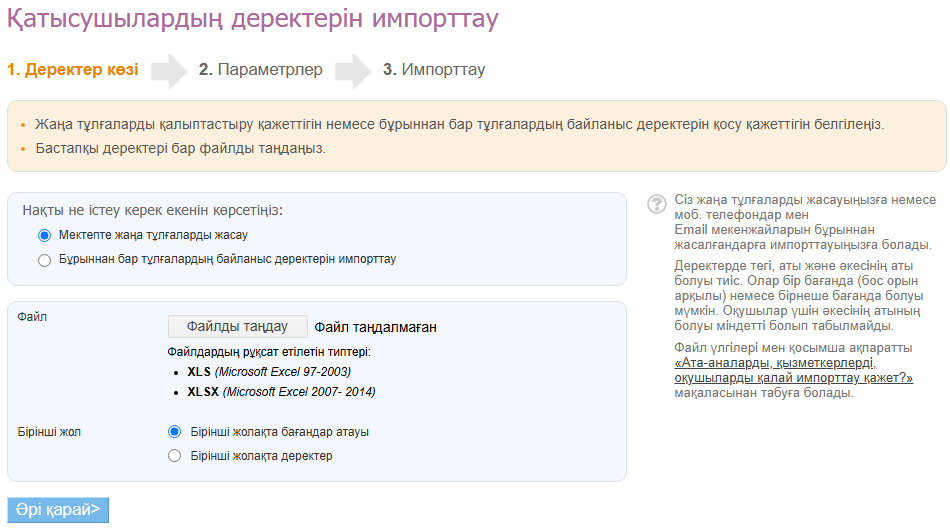This screenshot has width=950, height=528.
Task: Jump to step 3. Импорттау
Action: tap(433, 70)
